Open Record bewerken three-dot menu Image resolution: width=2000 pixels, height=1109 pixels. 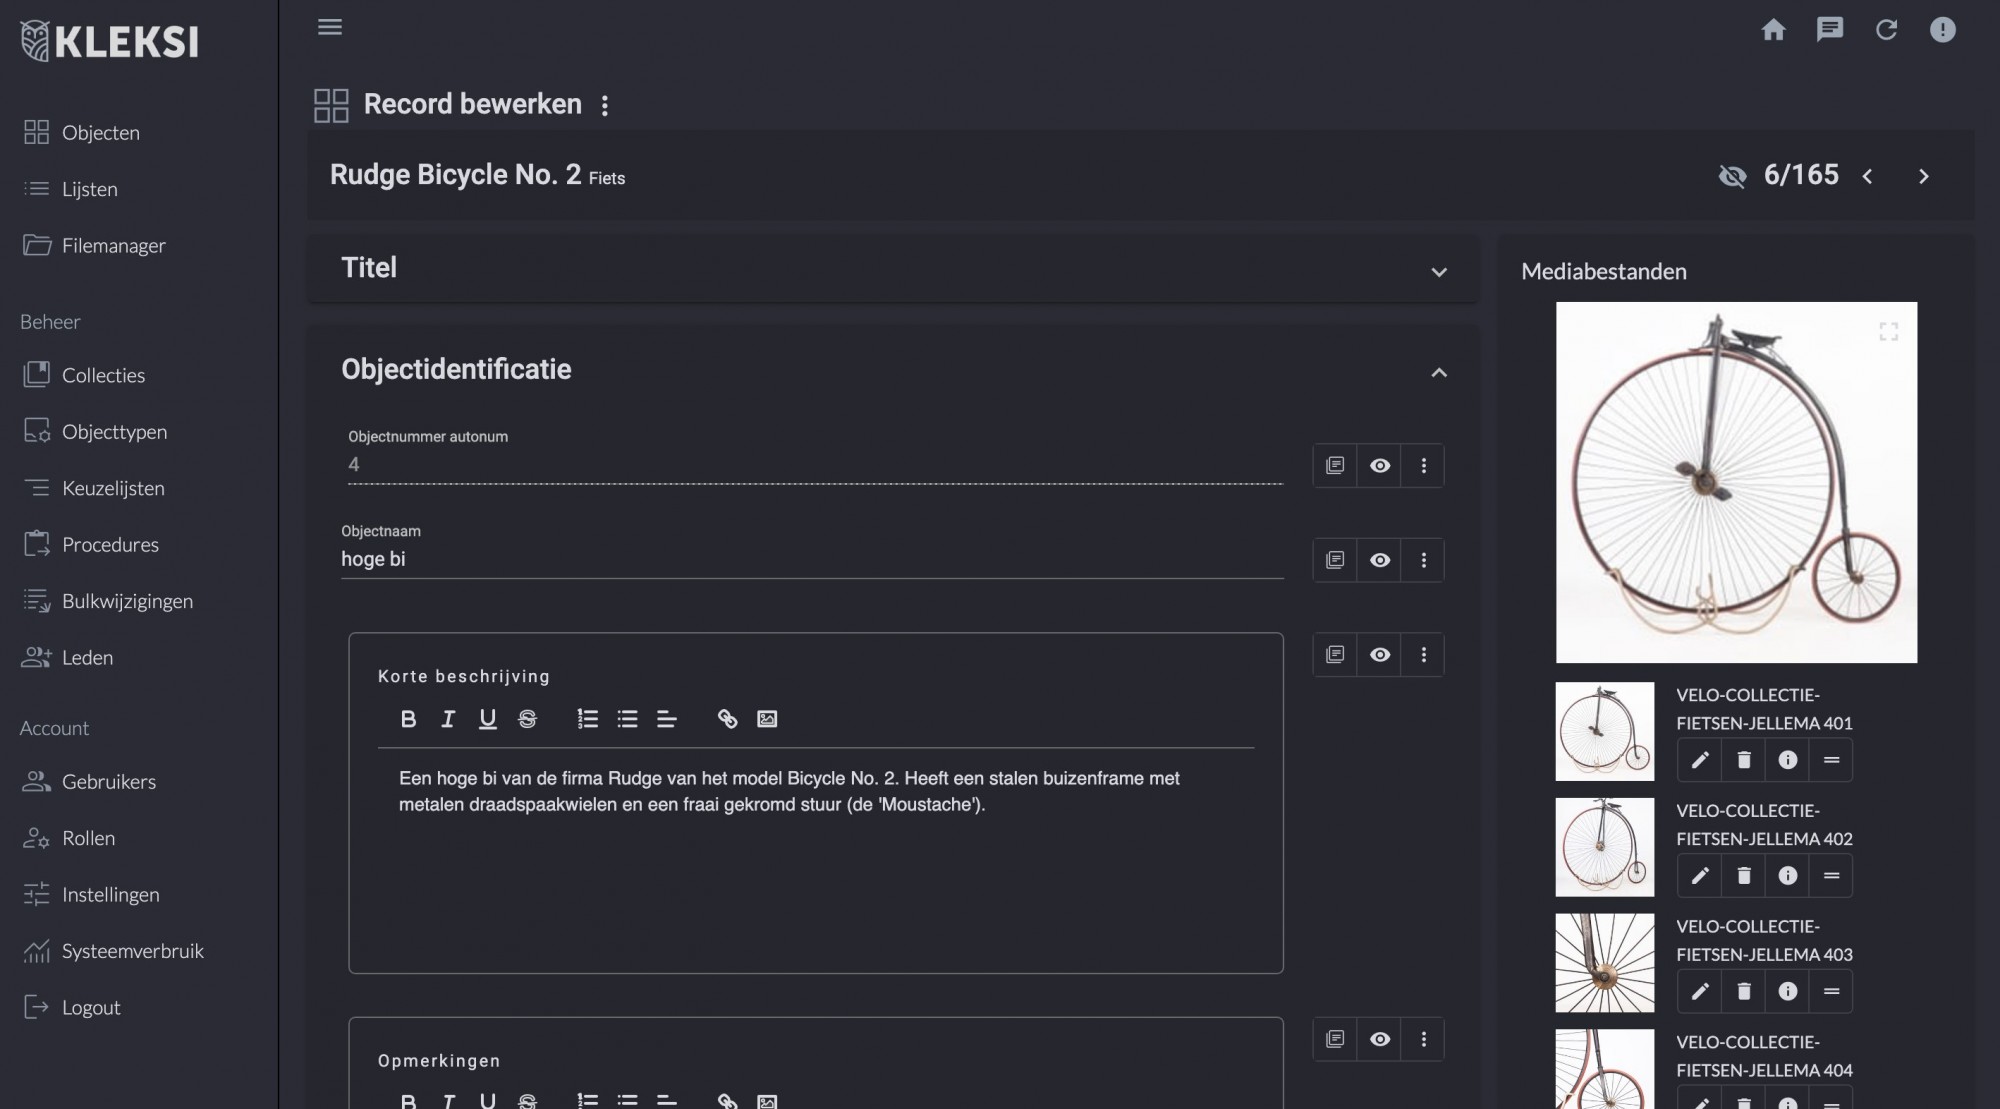tap(605, 106)
